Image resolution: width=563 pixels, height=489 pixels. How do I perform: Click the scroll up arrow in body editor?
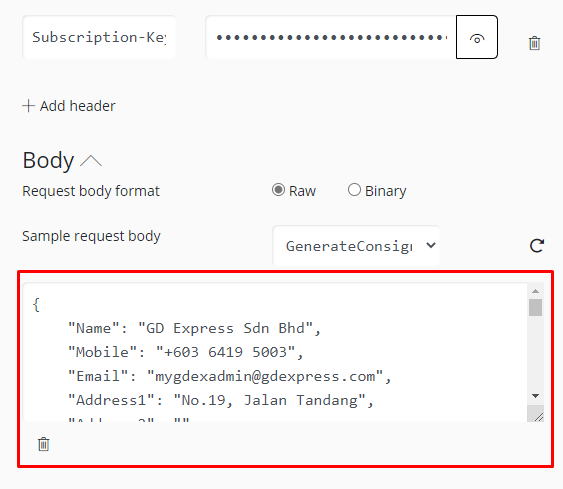coord(535,291)
